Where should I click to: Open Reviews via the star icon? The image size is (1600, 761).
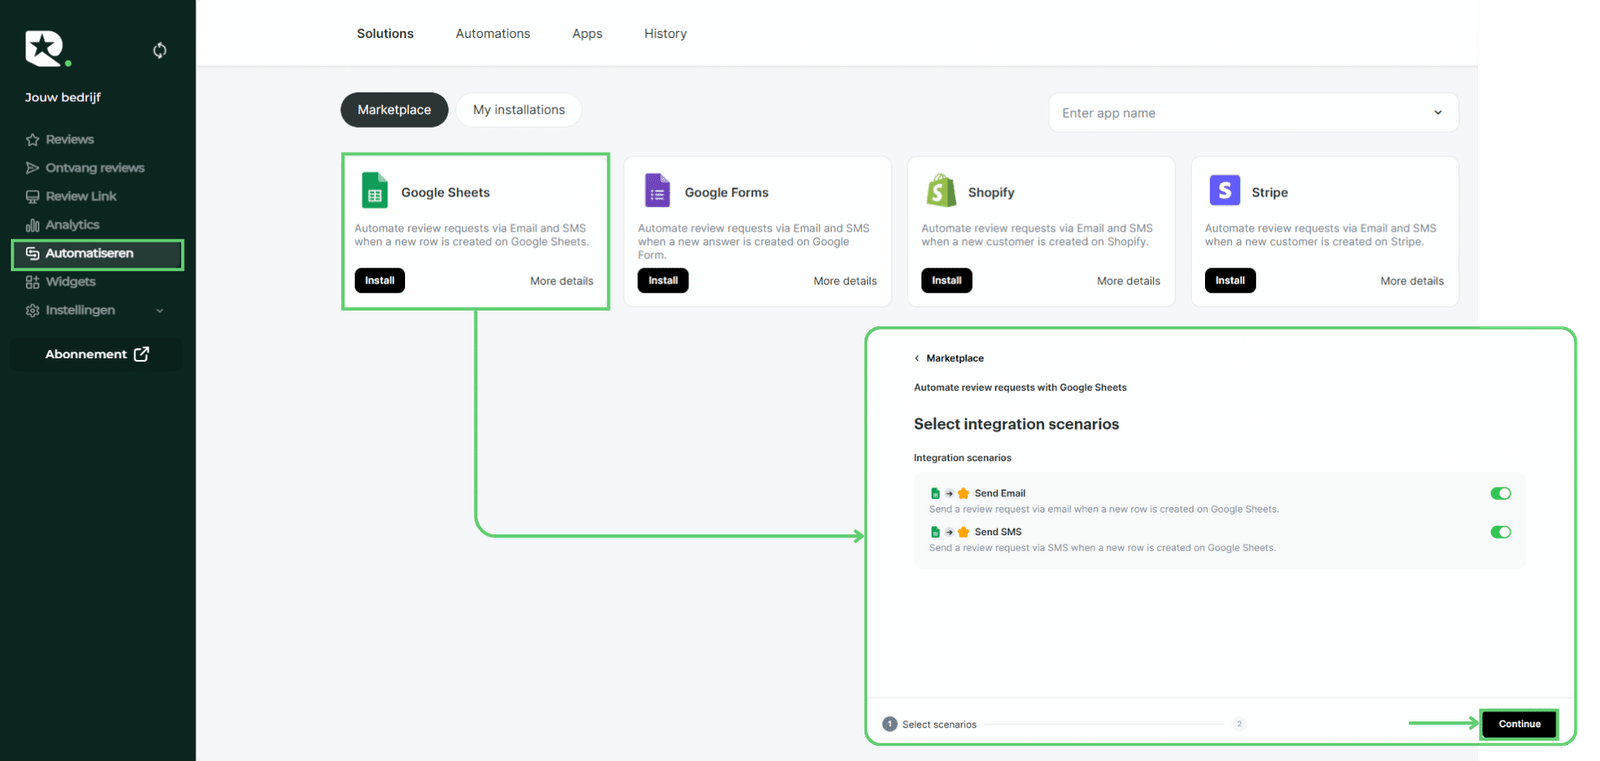[x=33, y=140]
